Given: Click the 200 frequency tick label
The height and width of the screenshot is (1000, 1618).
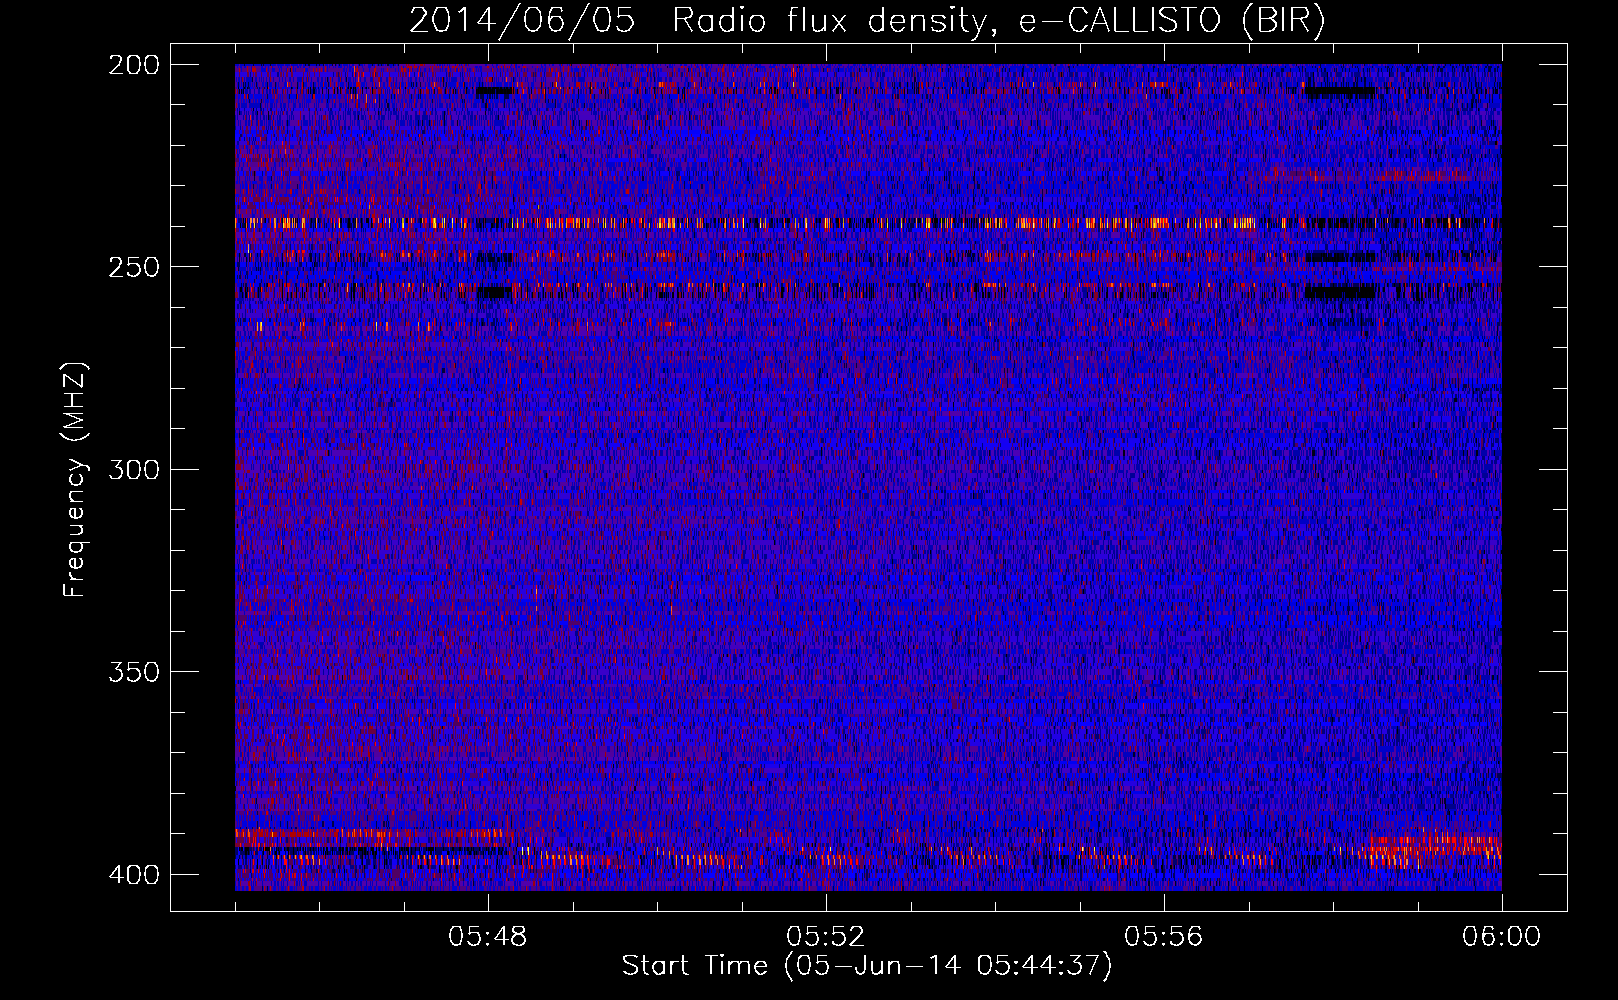Looking at the screenshot, I should point(133,65).
